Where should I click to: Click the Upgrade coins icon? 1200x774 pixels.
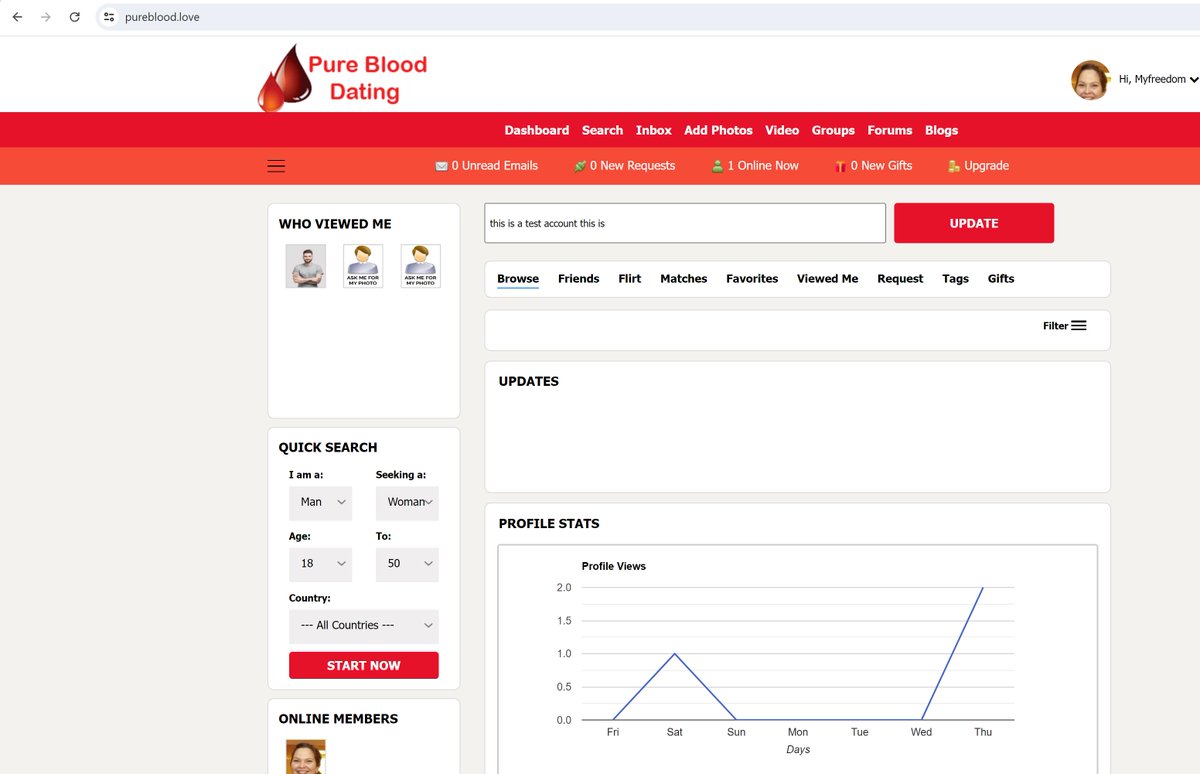click(954, 166)
